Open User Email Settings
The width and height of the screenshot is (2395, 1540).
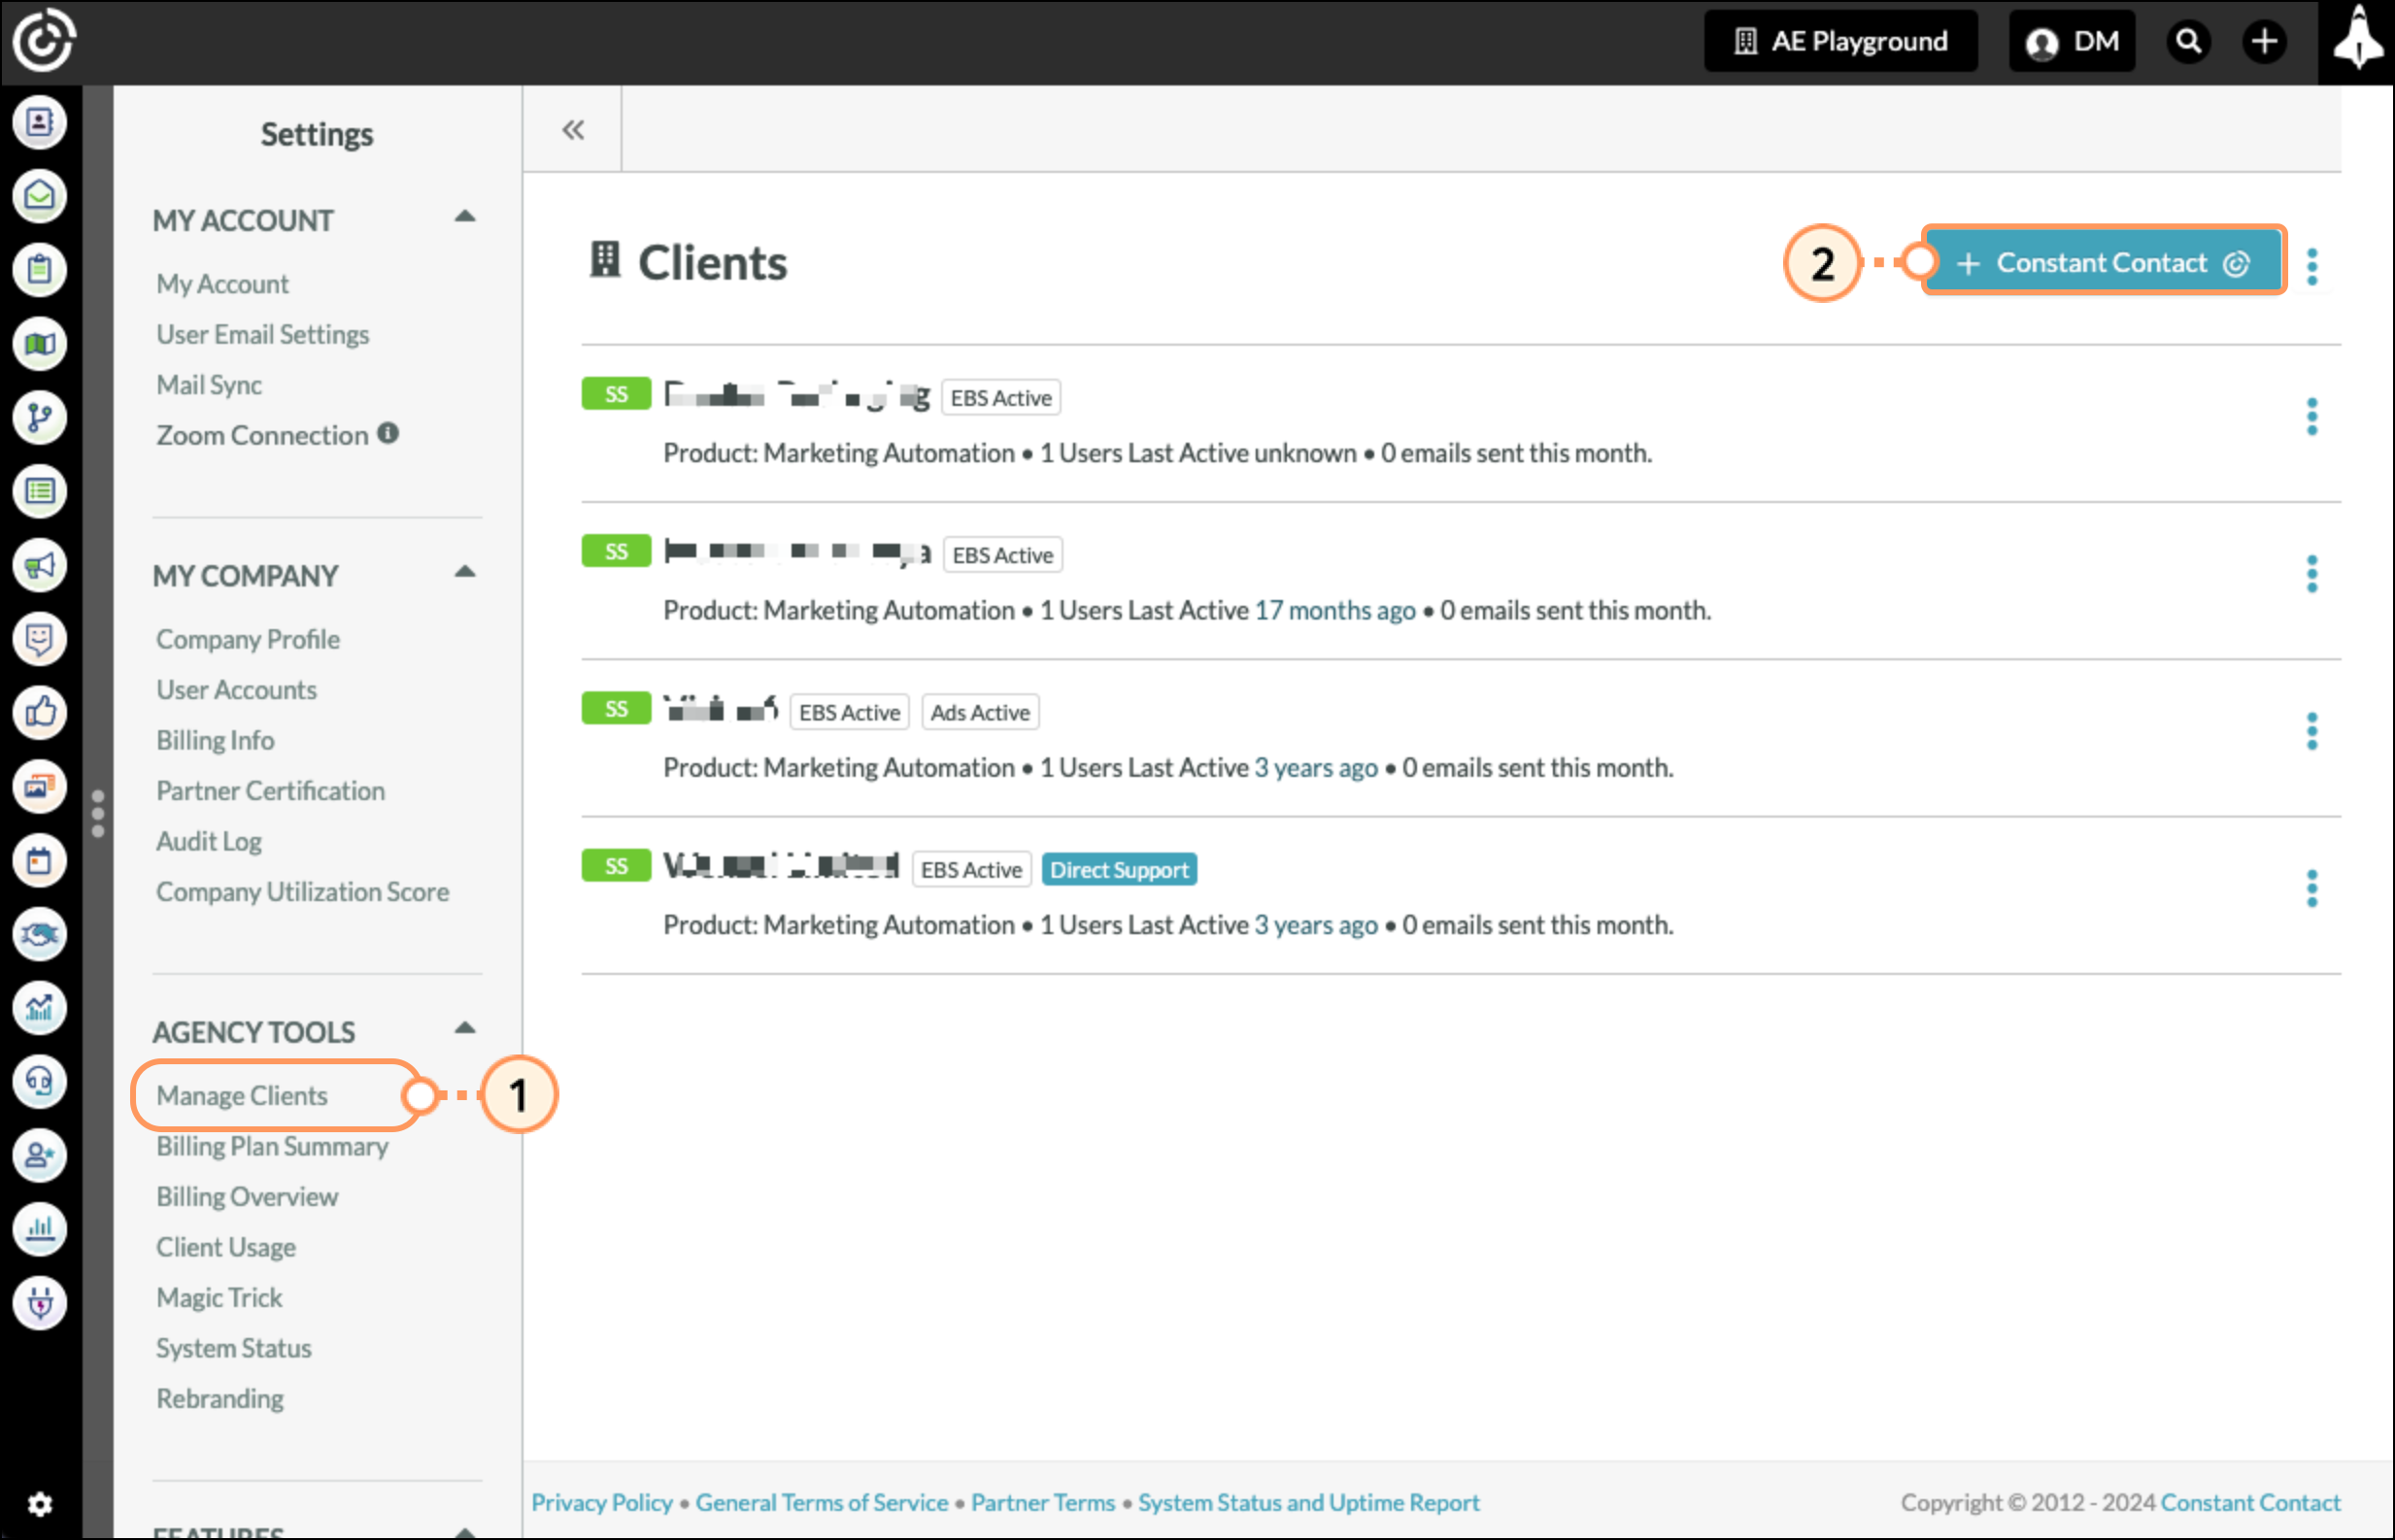click(x=262, y=334)
